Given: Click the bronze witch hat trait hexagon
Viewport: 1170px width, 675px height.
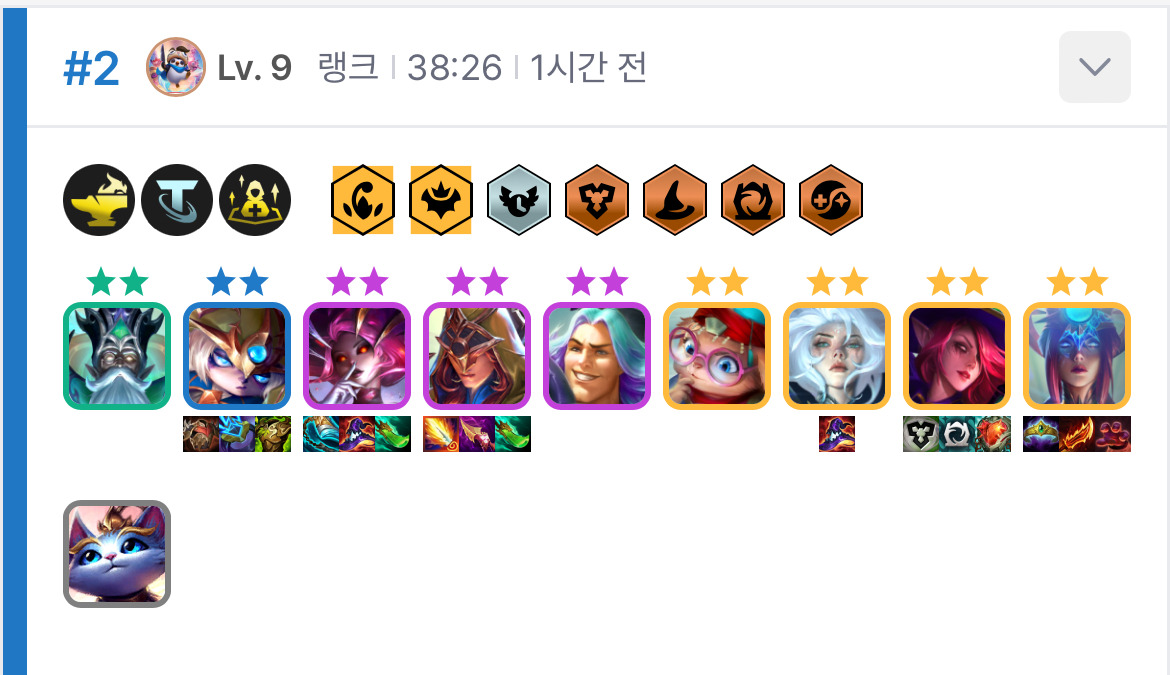Looking at the screenshot, I should [675, 200].
